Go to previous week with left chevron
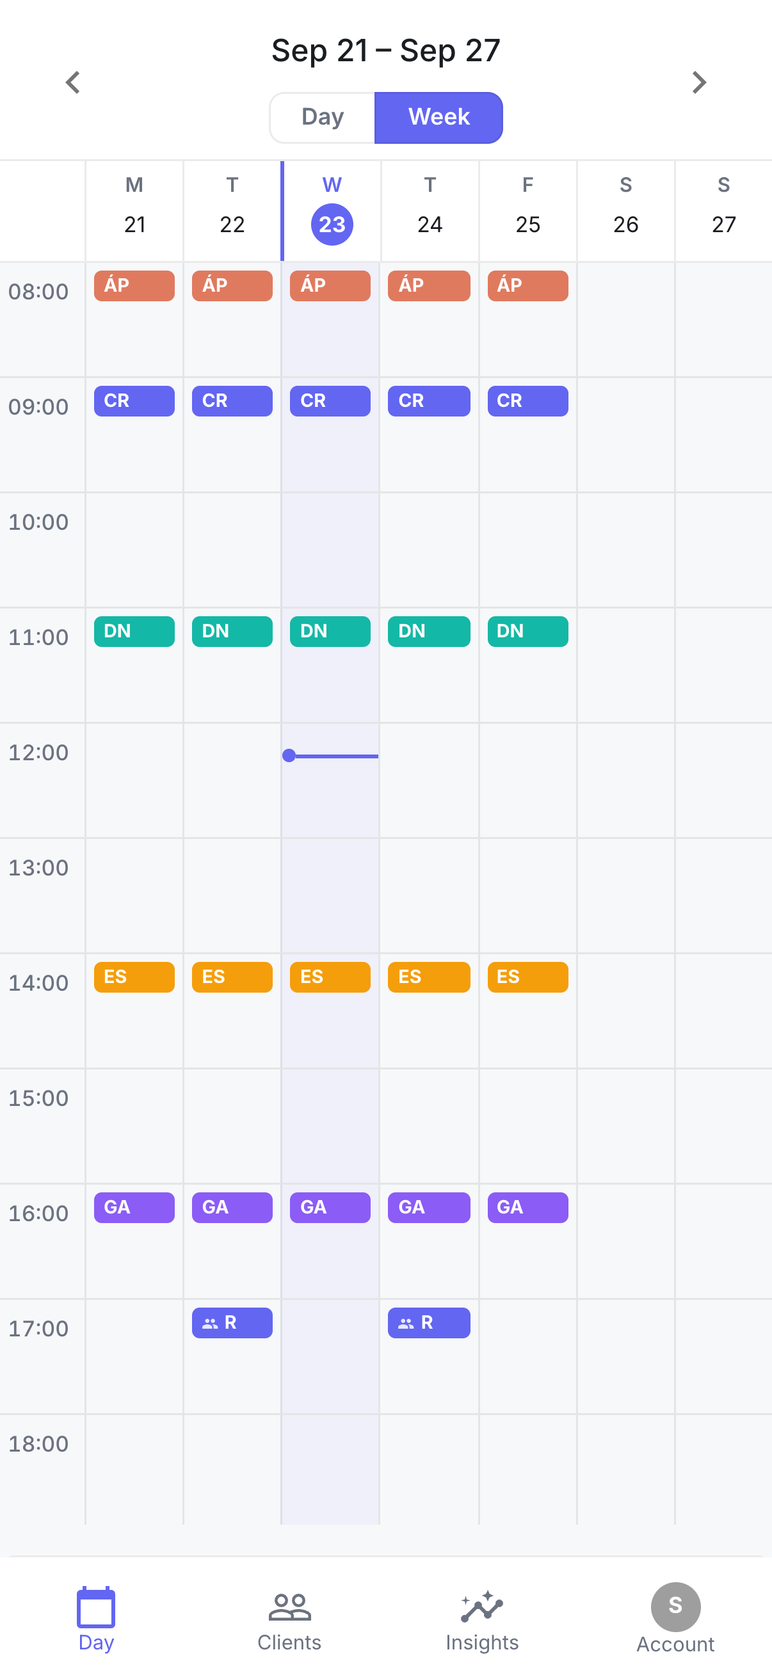The width and height of the screenshot is (772, 1678). tap(73, 82)
